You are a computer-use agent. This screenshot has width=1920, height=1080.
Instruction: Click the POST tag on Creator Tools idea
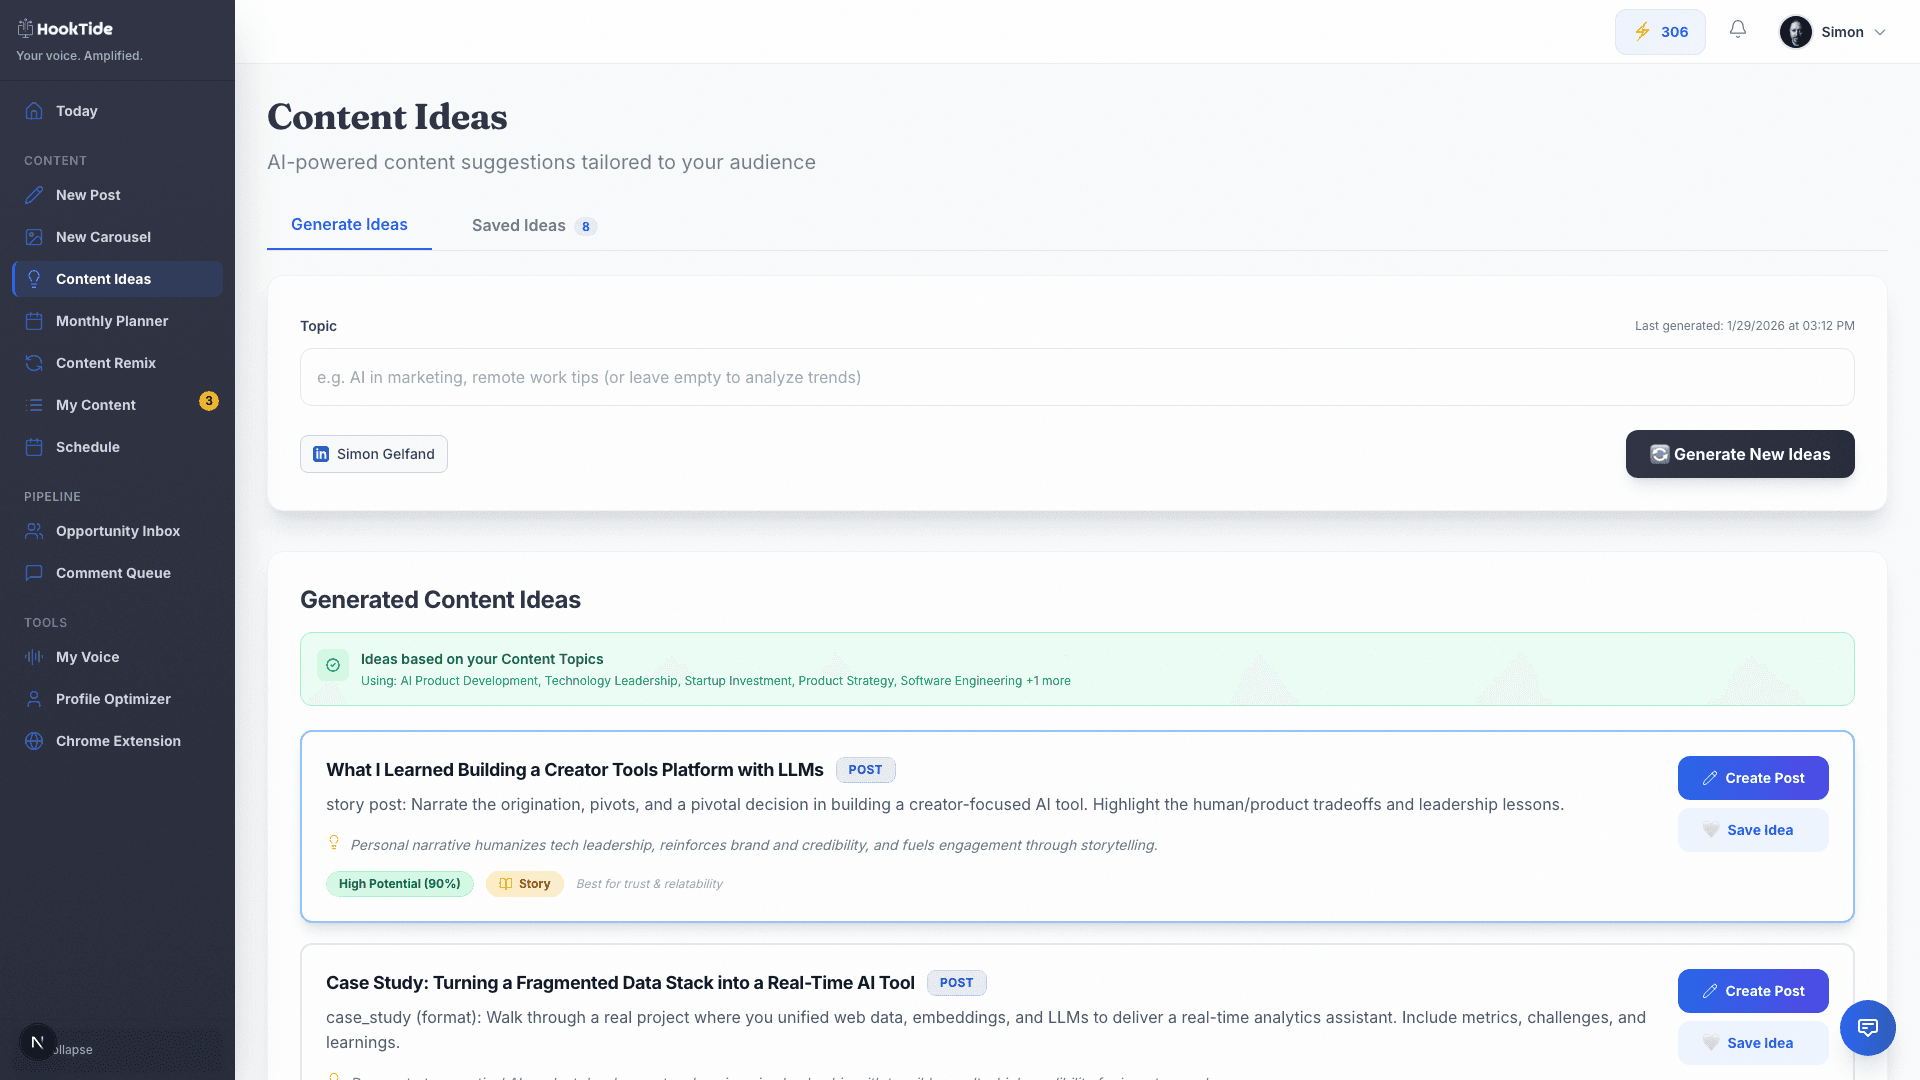point(866,770)
